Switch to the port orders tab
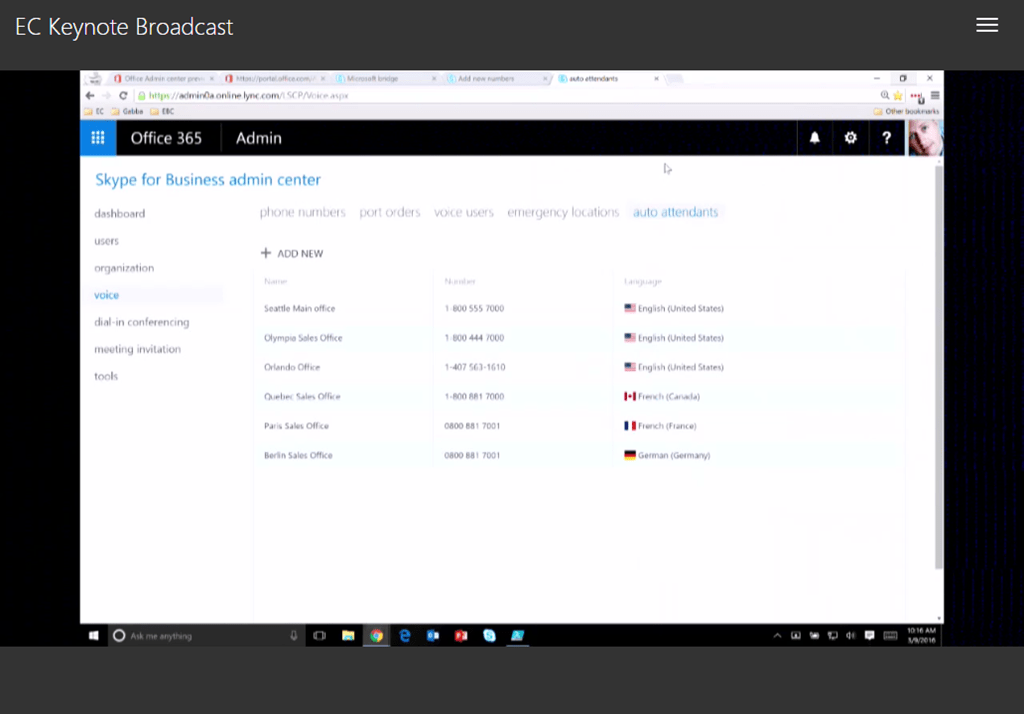This screenshot has height=714, width=1024. pos(389,212)
